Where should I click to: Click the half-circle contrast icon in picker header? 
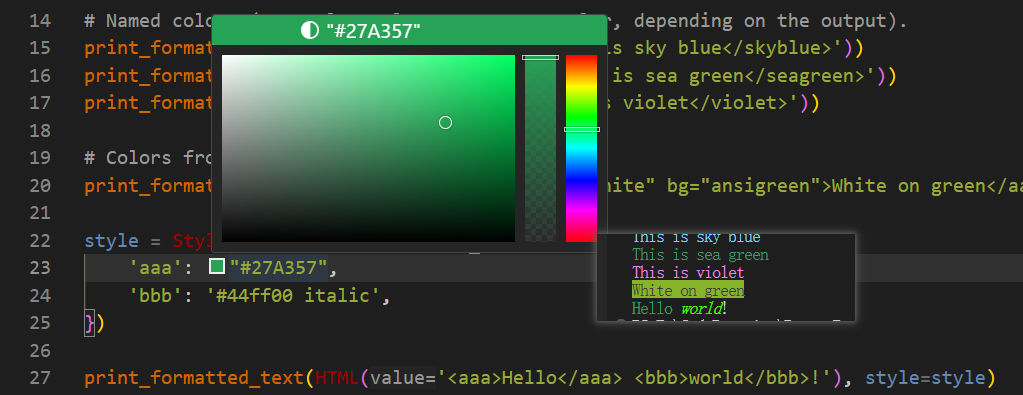pos(309,30)
